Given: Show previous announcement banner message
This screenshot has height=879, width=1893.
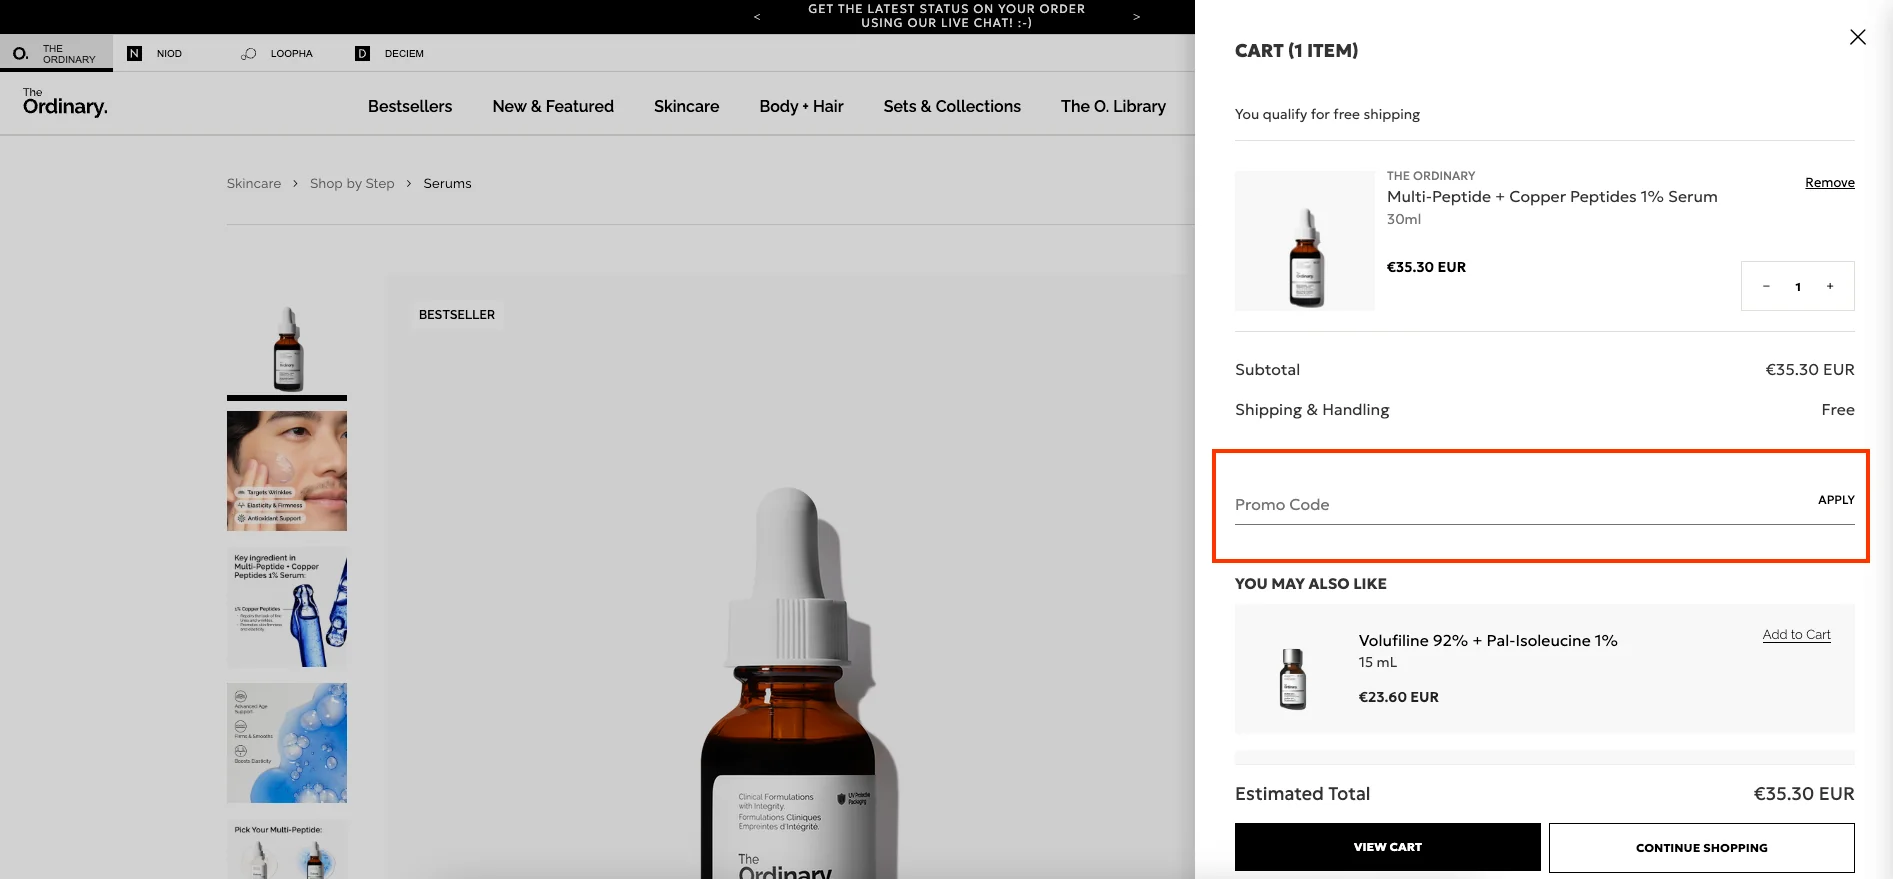Looking at the screenshot, I should point(757,16).
